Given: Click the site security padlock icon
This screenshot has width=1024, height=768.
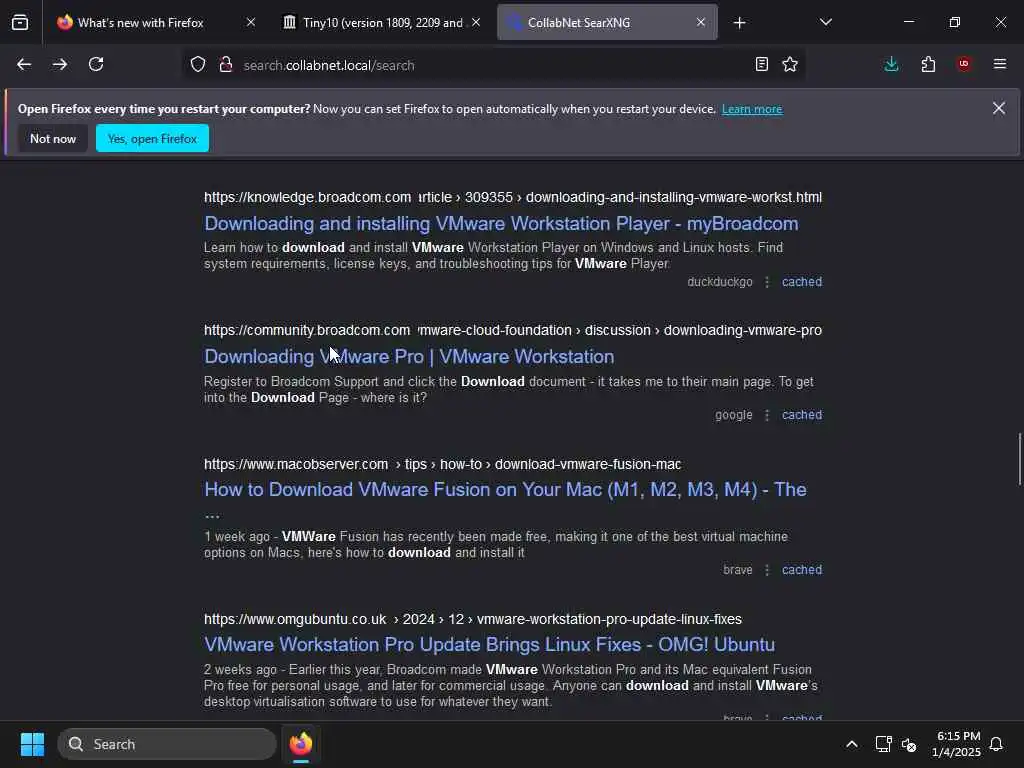Looking at the screenshot, I should click(226, 65).
